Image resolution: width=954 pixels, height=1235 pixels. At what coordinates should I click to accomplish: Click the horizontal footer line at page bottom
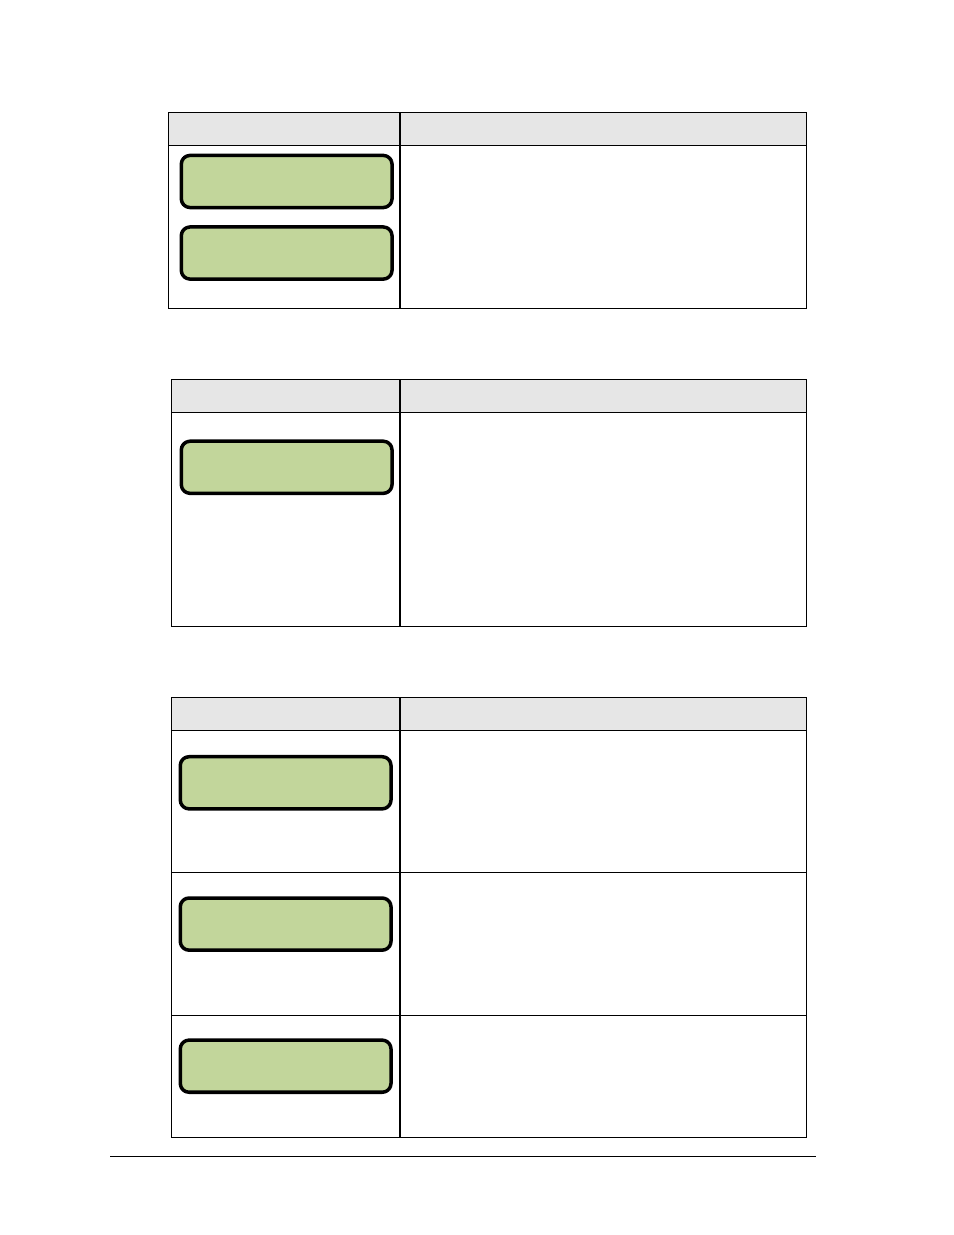pyautogui.click(x=463, y=1157)
